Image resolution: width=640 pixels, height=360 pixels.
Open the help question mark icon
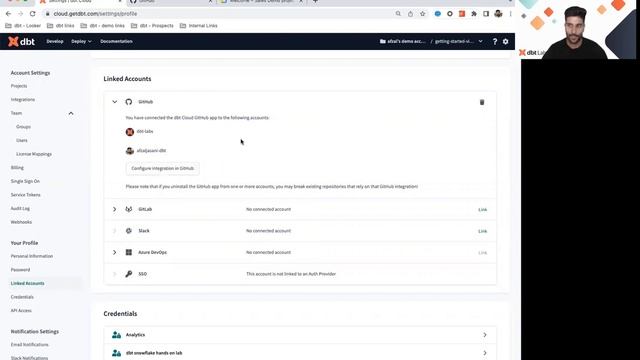(495, 41)
